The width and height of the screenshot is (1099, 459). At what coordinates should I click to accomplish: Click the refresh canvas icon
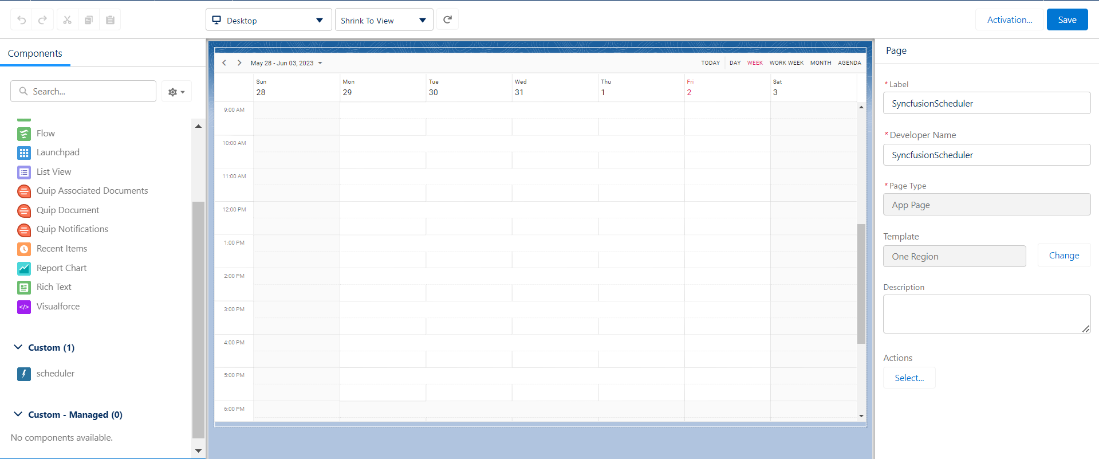[448, 20]
